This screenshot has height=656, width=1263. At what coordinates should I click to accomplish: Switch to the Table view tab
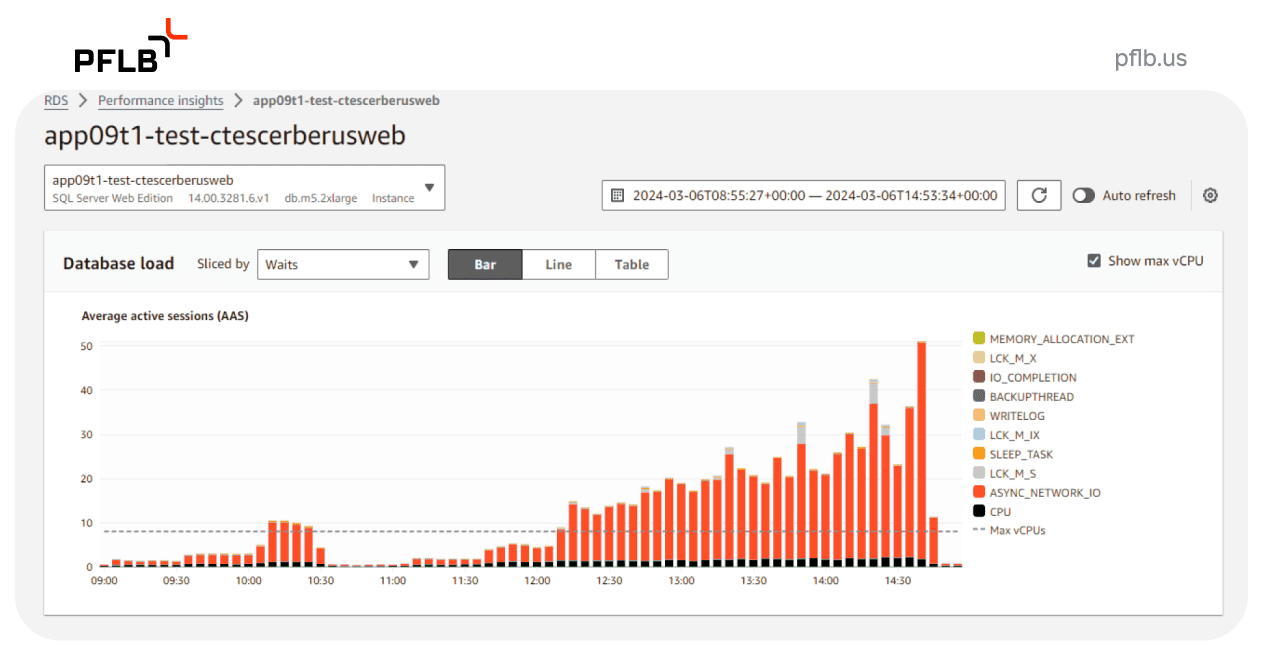point(632,264)
